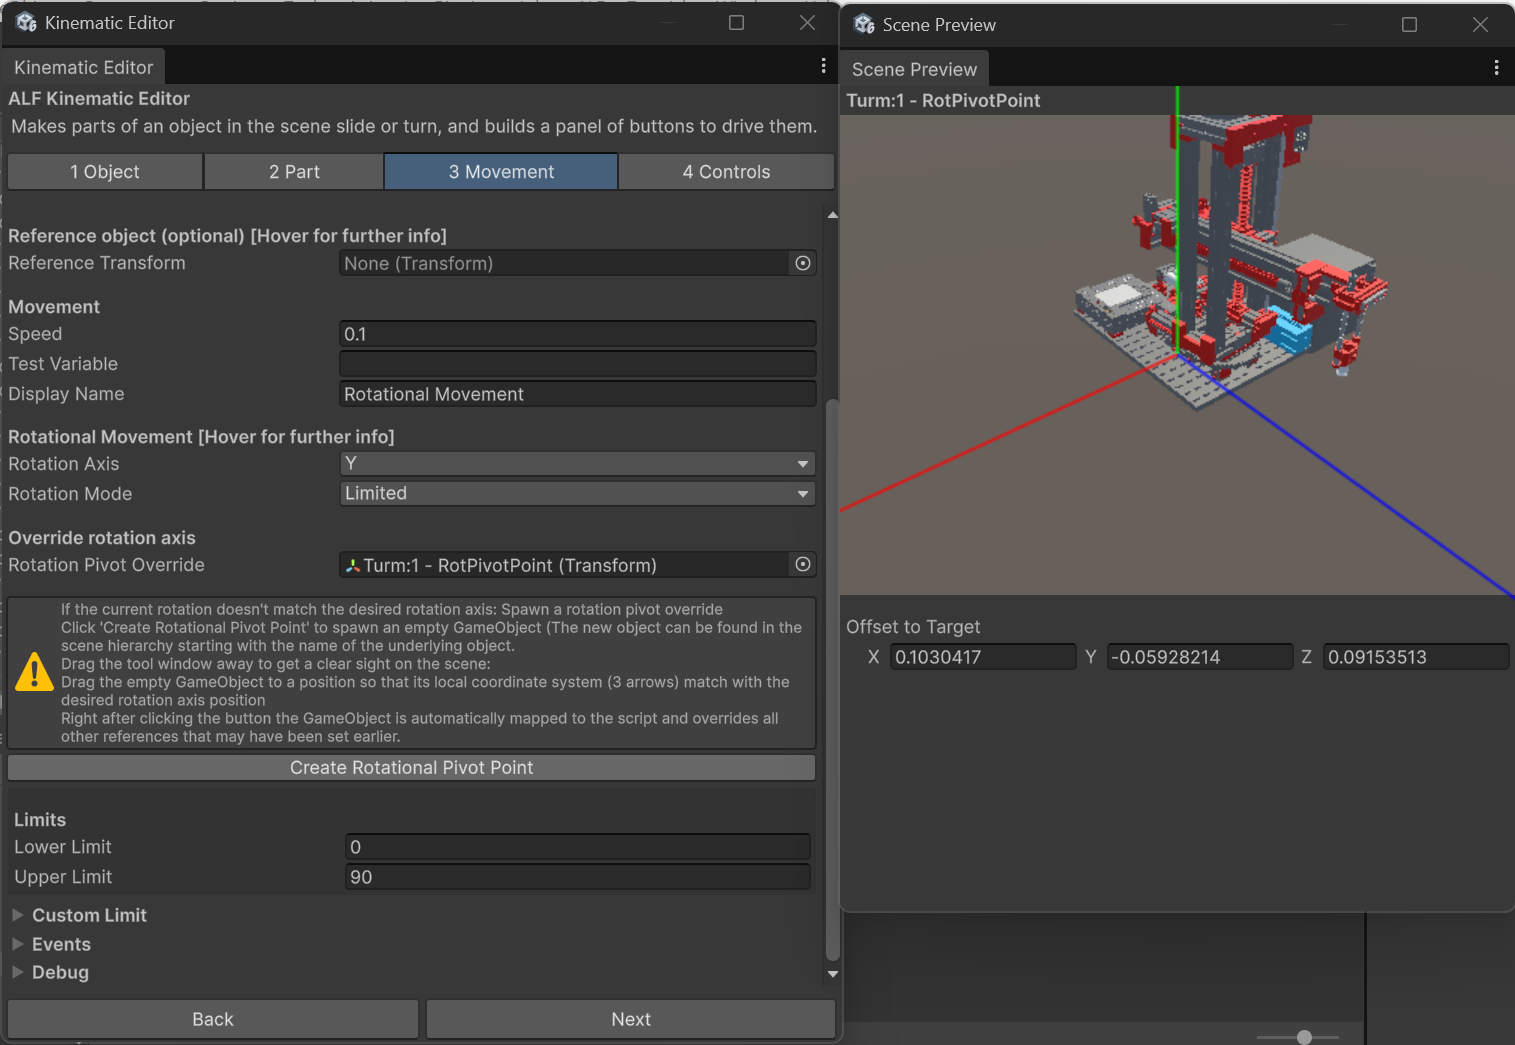The width and height of the screenshot is (1515, 1045).
Task: Expand the Debug section
Action: (x=17, y=972)
